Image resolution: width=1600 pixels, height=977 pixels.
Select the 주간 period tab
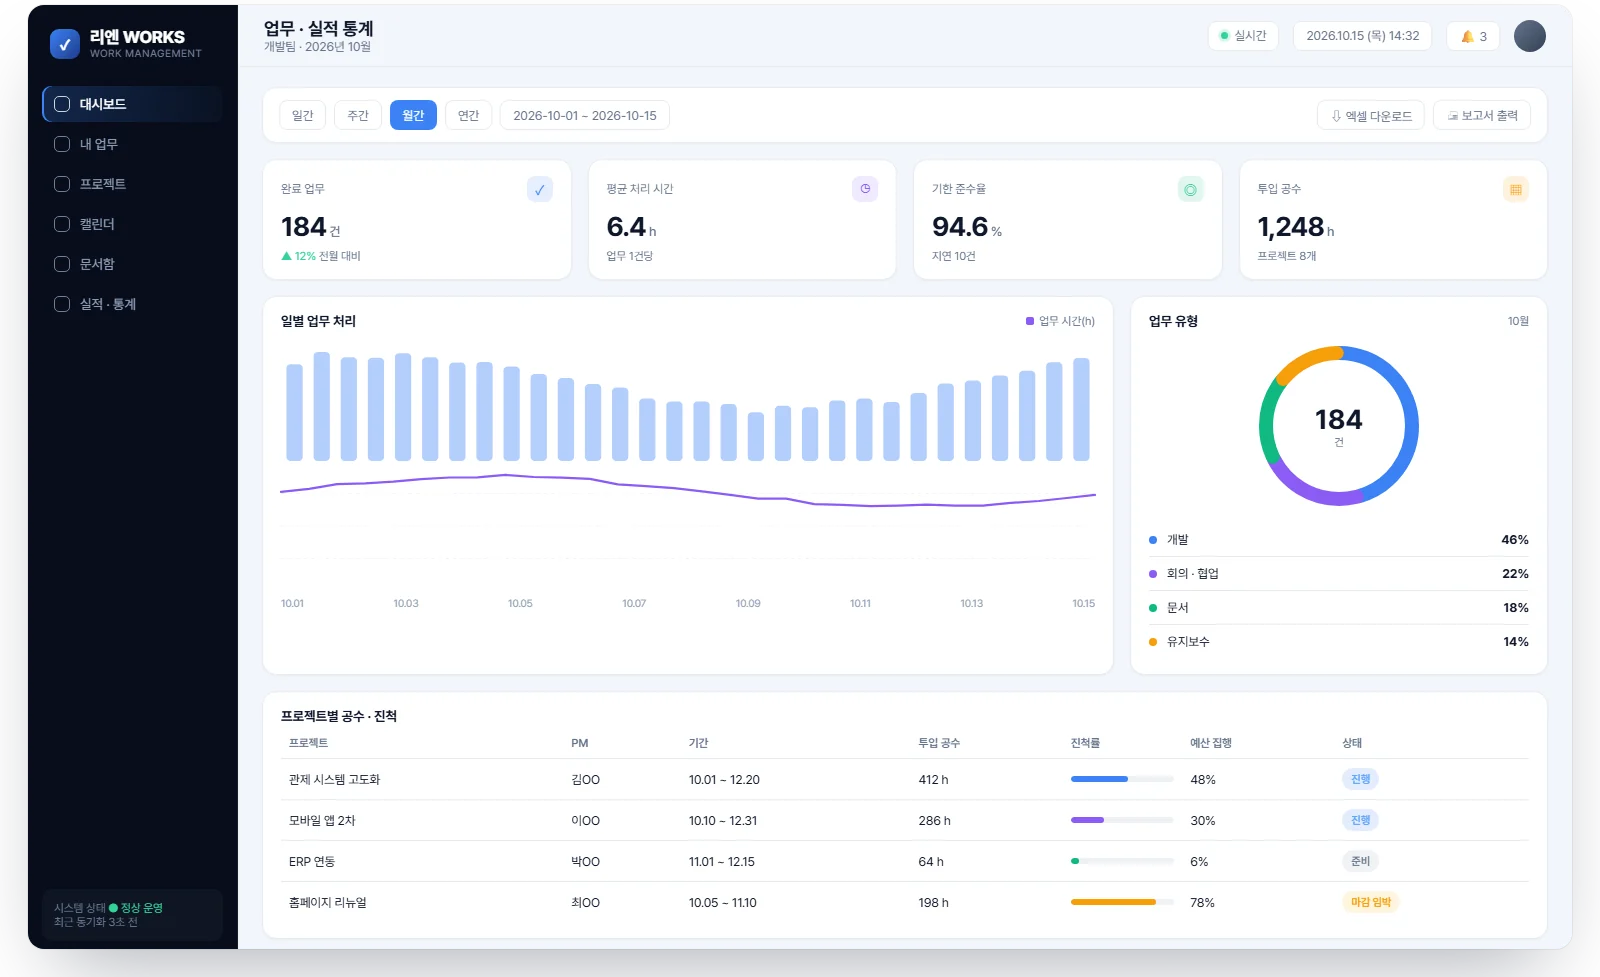[x=358, y=115]
